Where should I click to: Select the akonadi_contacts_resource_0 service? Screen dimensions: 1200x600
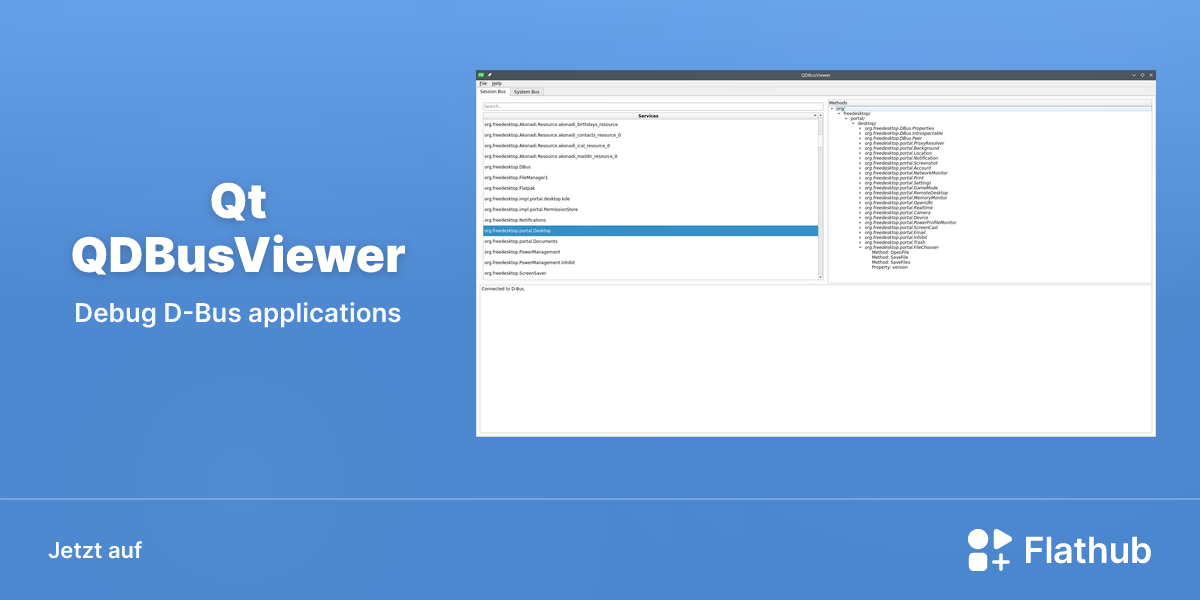coord(650,135)
